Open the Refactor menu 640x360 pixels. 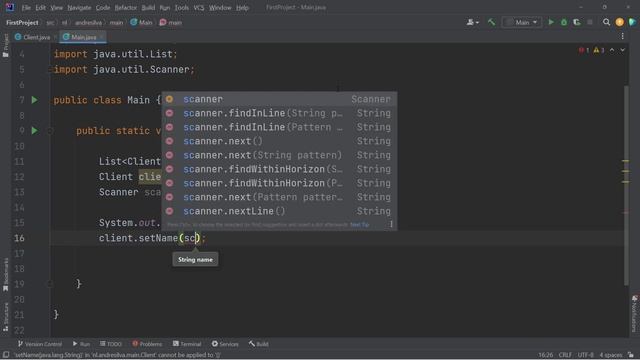[x=126, y=7]
